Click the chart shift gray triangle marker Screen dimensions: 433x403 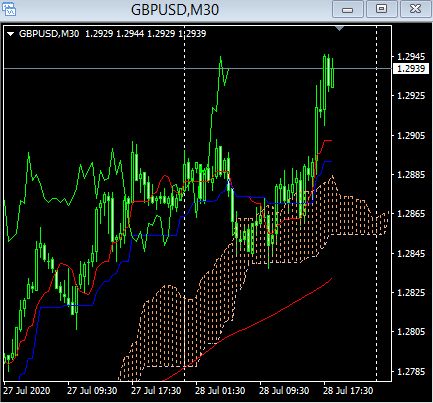tap(340, 28)
